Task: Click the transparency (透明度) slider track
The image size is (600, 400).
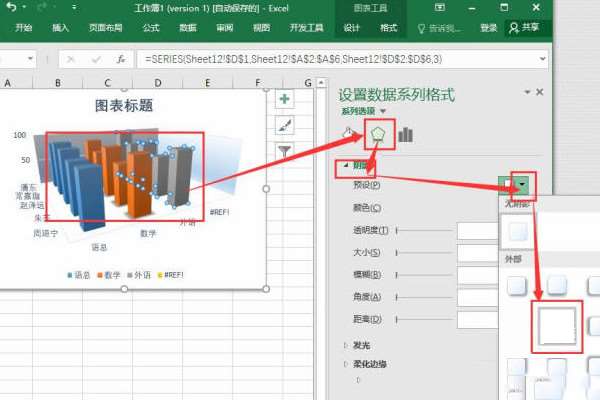Action: pyautogui.click(x=424, y=230)
